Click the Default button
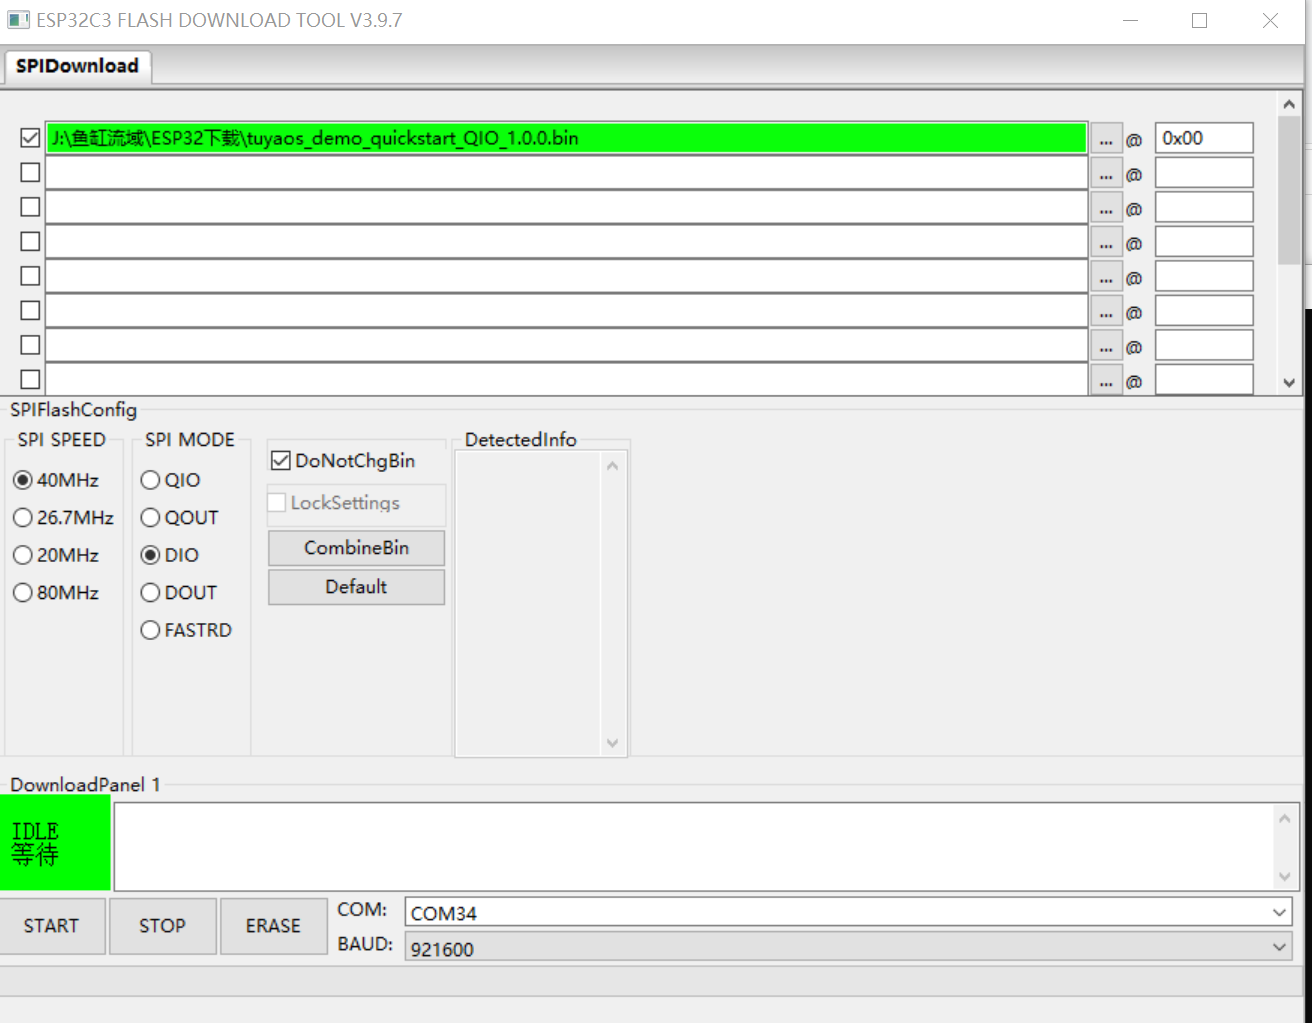The image size is (1312, 1023). coord(356,587)
